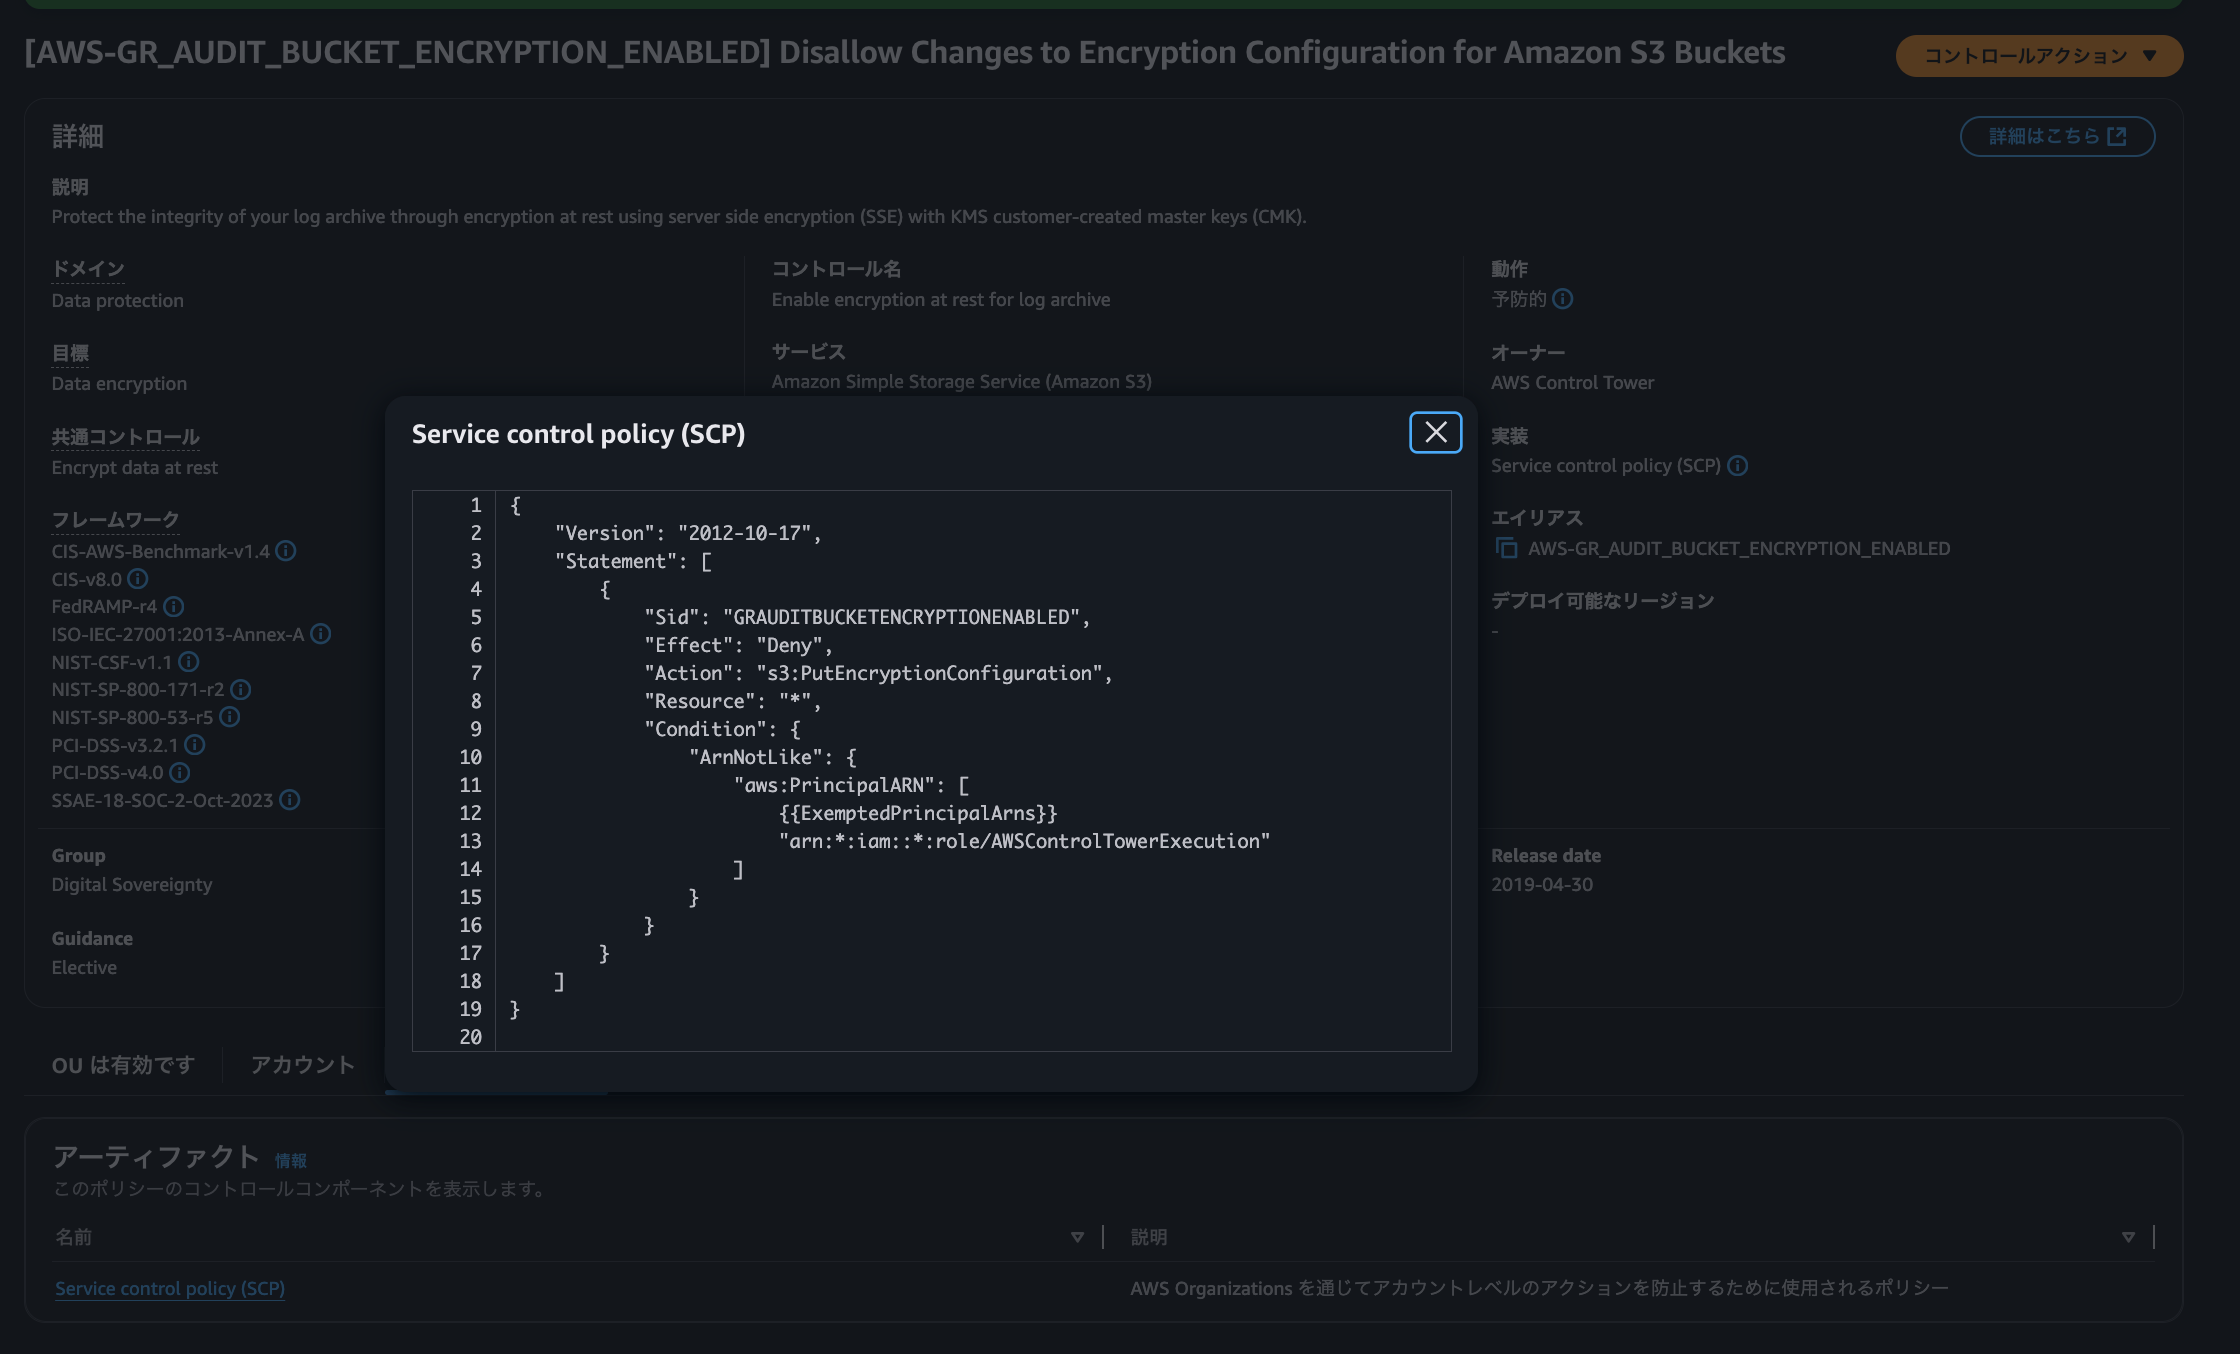Show info icon next to Service control policy (SCP) implementation
The width and height of the screenshot is (2240, 1354).
click(x=1738, y=466)
